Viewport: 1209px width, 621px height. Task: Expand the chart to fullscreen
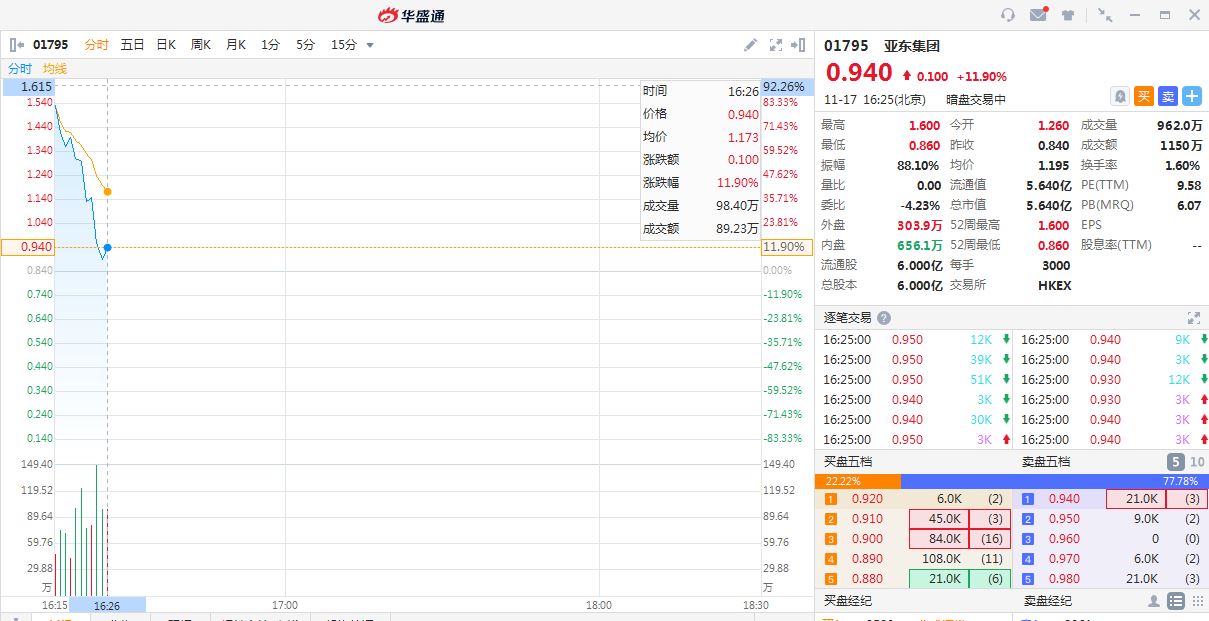pyautogui.click(x=776, y=45)
